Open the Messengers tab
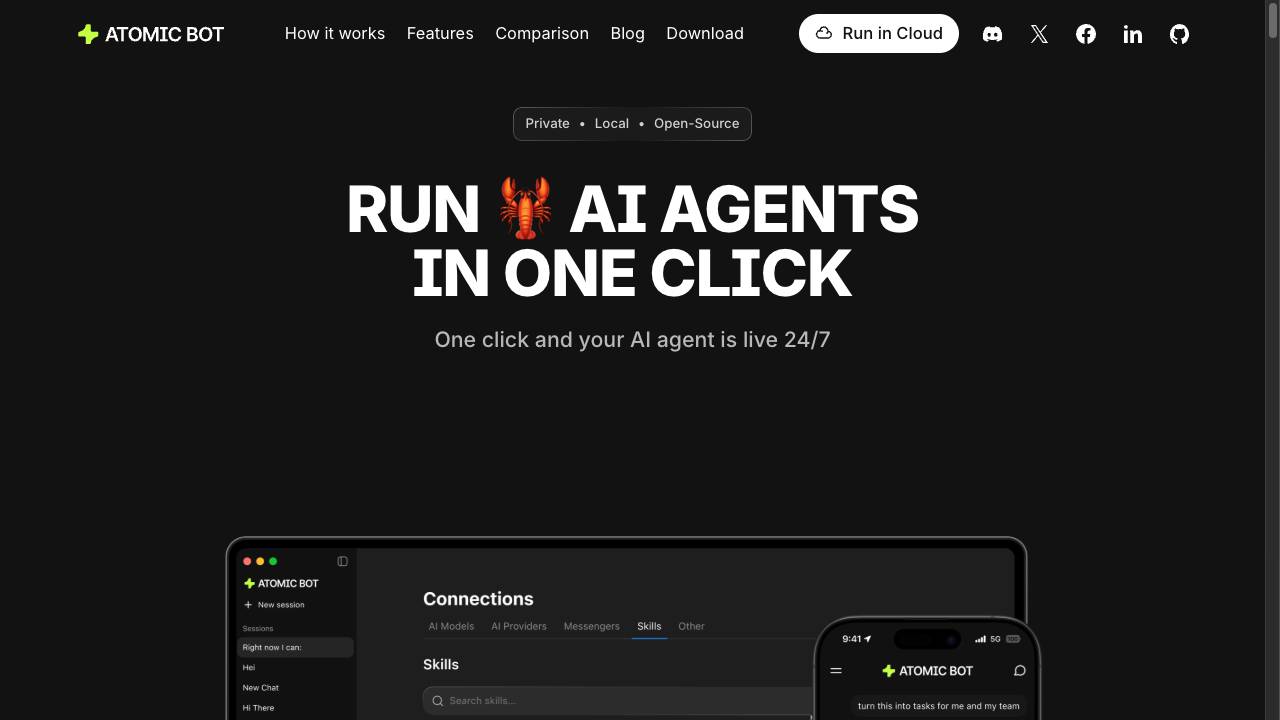The height and width of the screenshot is (720, 1280). point(592,626)
